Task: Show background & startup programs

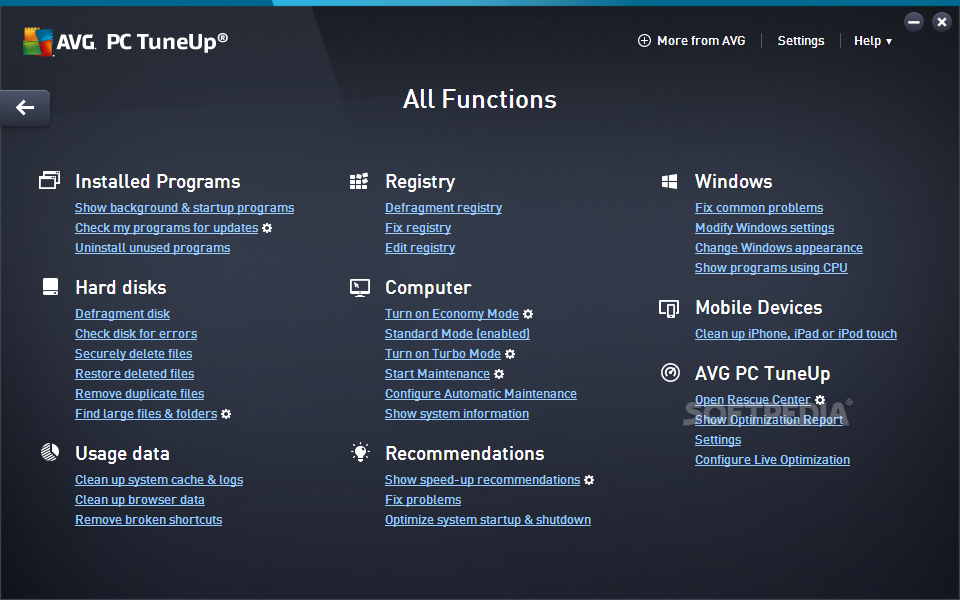Action: pos(184,208)
